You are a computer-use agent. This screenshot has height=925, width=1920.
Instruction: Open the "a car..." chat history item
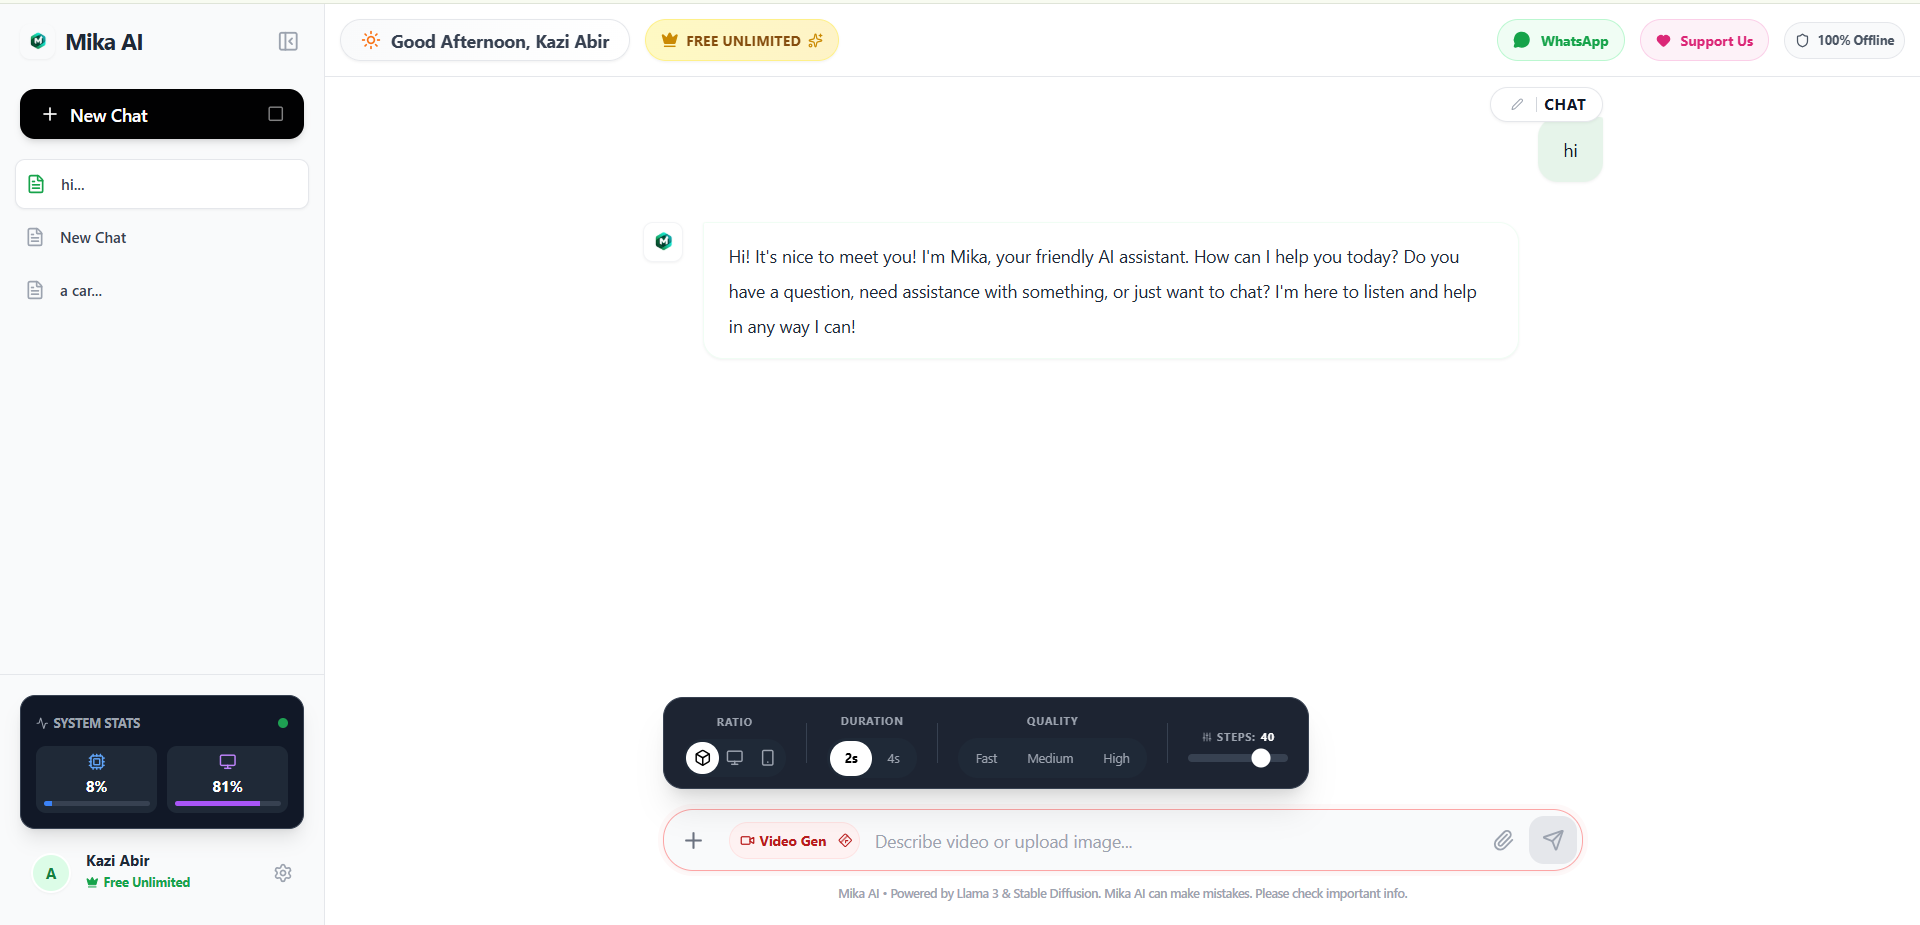[162, 291]
